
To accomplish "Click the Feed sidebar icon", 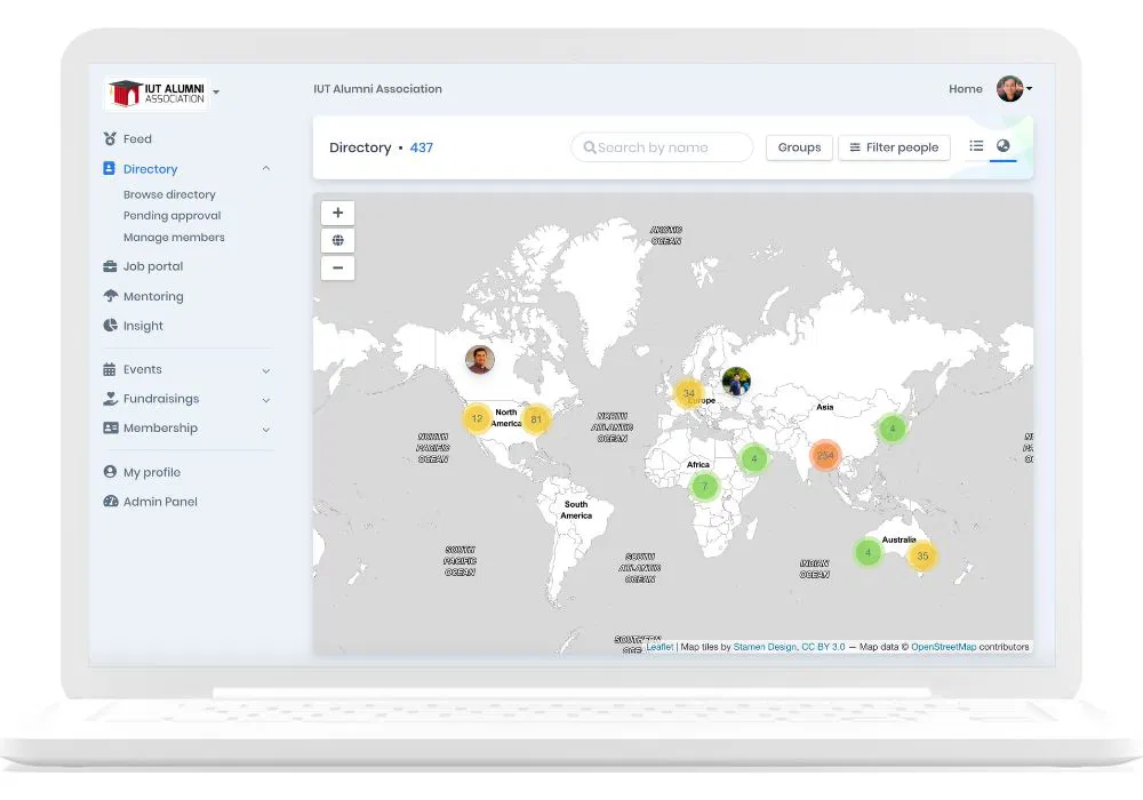I will pyautogui.click(x=110, y=139).
